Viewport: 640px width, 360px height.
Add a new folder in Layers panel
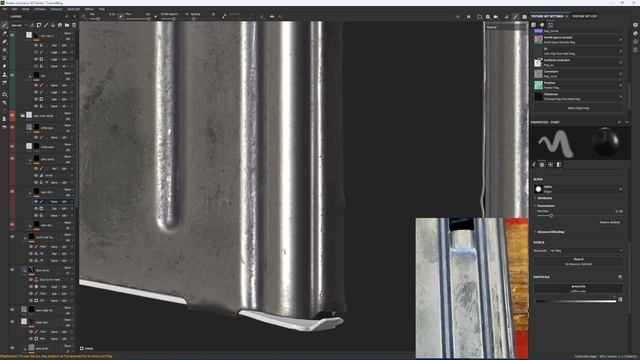tap(67, 25)
